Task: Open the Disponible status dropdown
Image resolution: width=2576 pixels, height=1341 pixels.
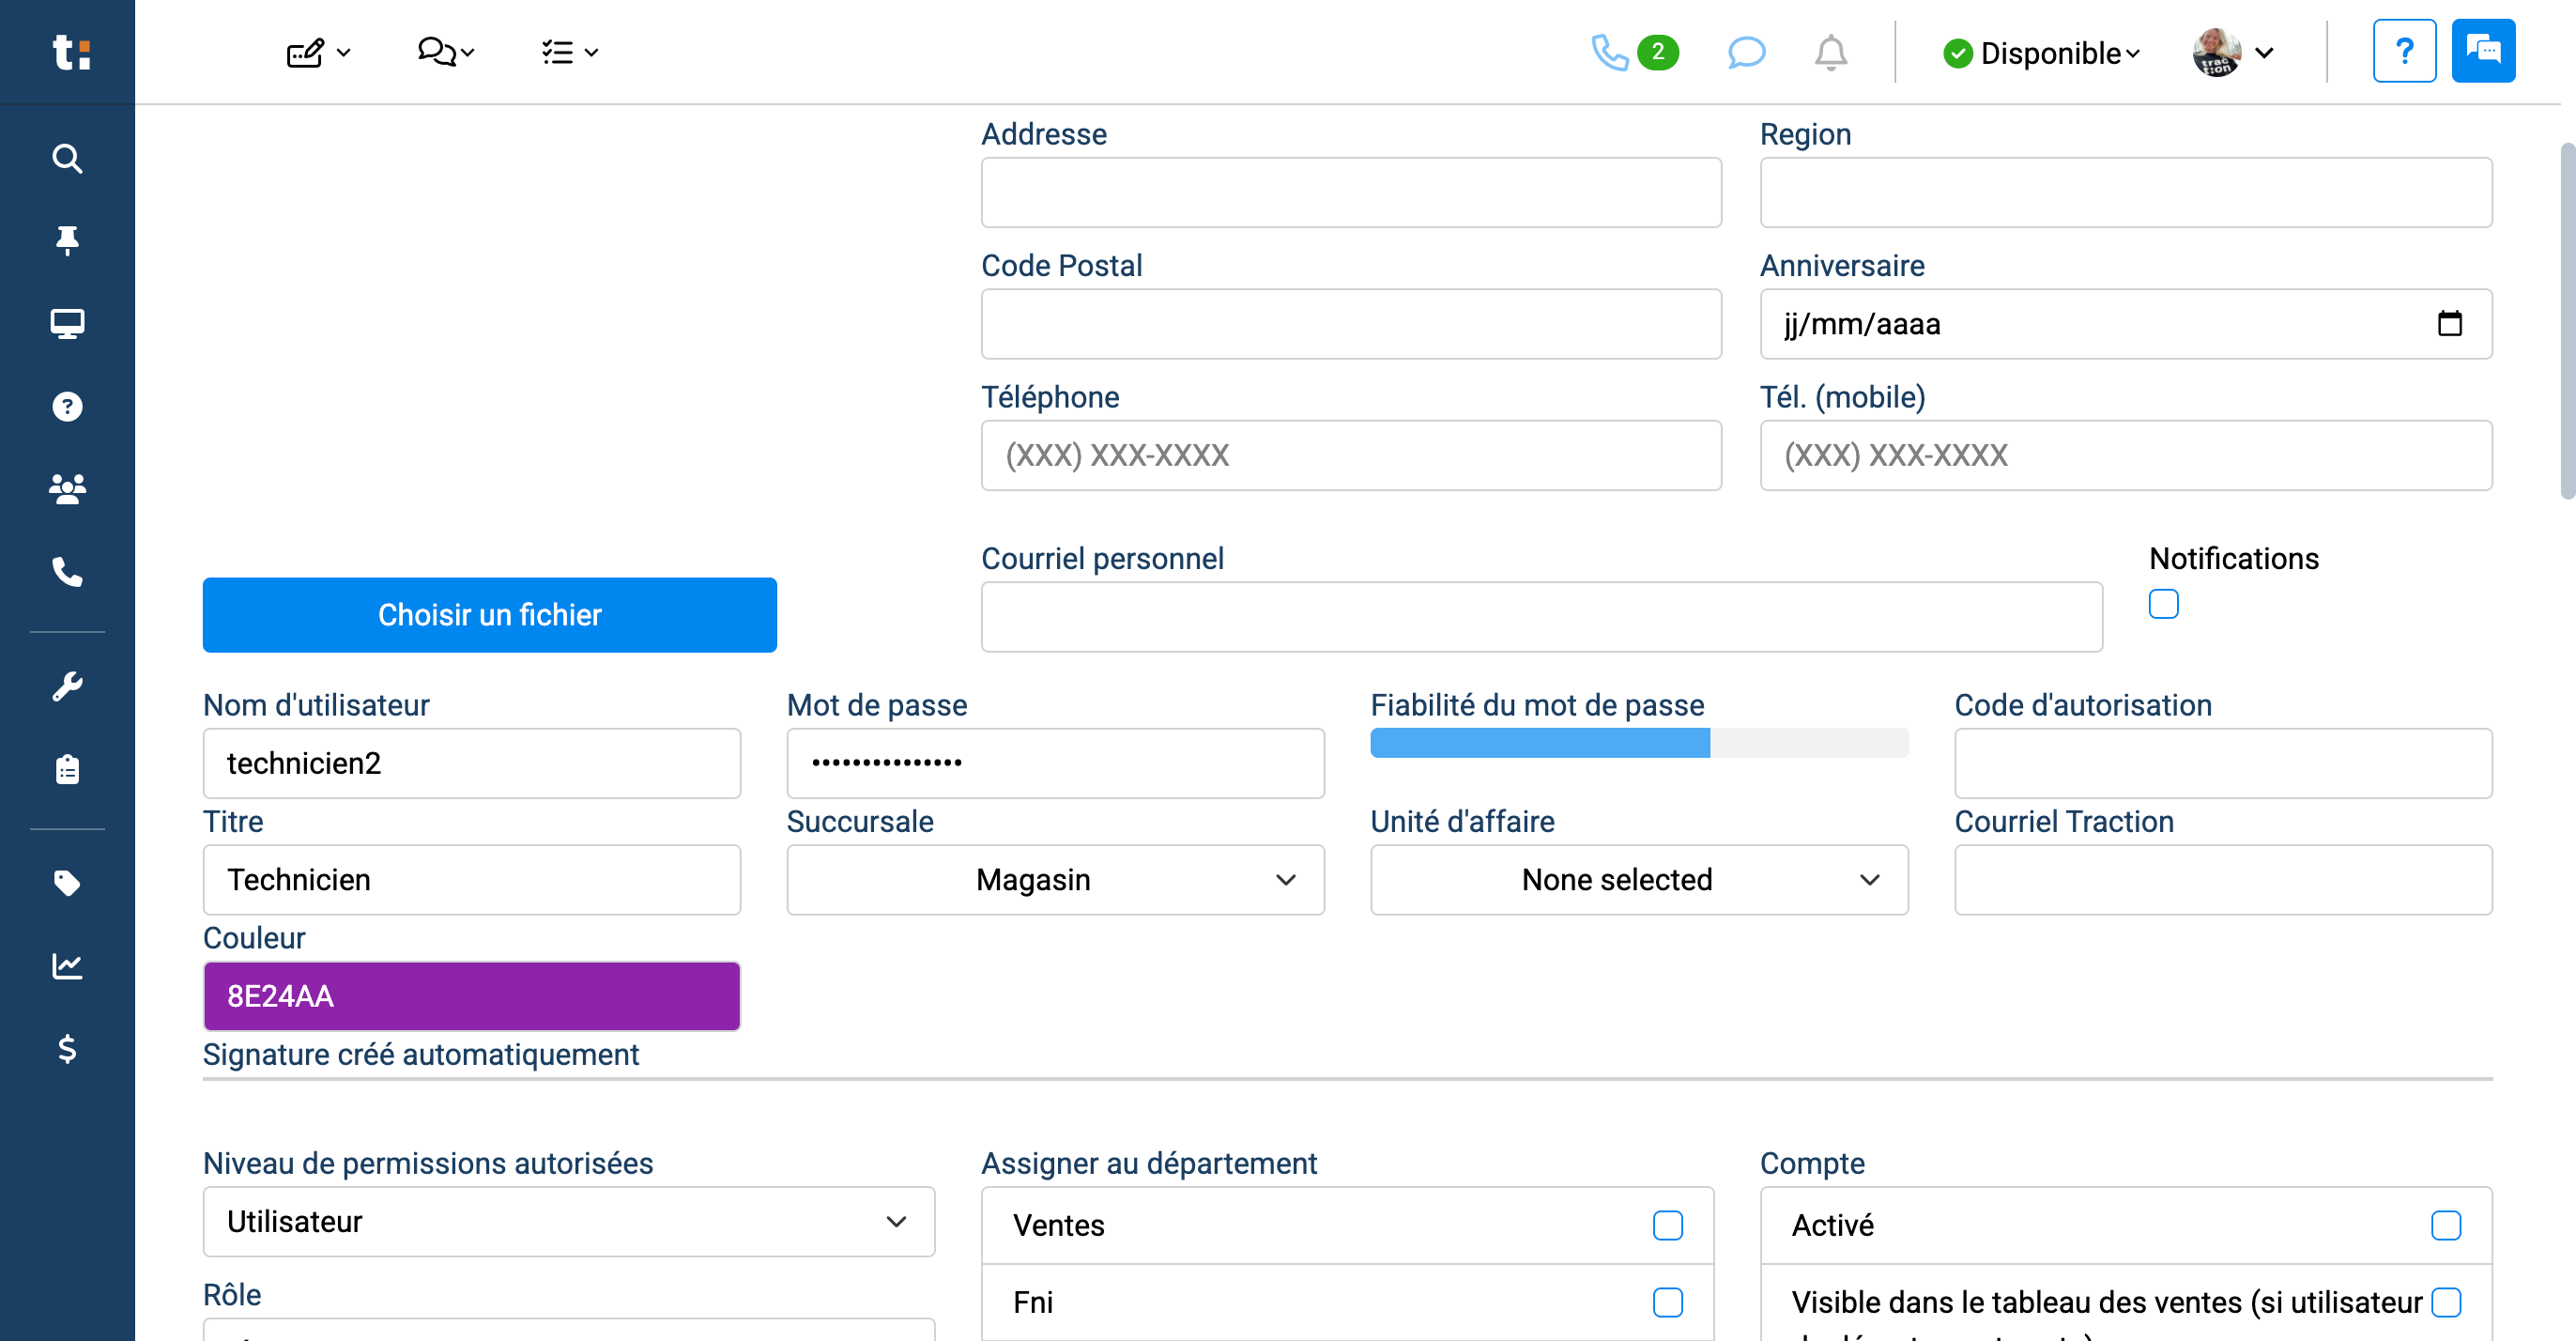Action: [x=2041, y=53]
